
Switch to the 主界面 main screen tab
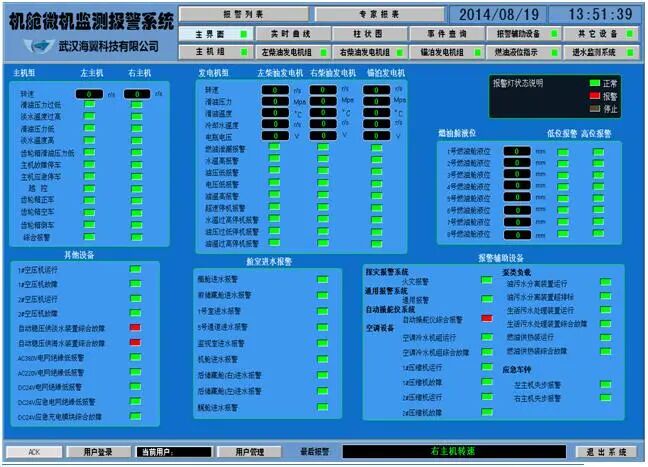click(215, 34)
